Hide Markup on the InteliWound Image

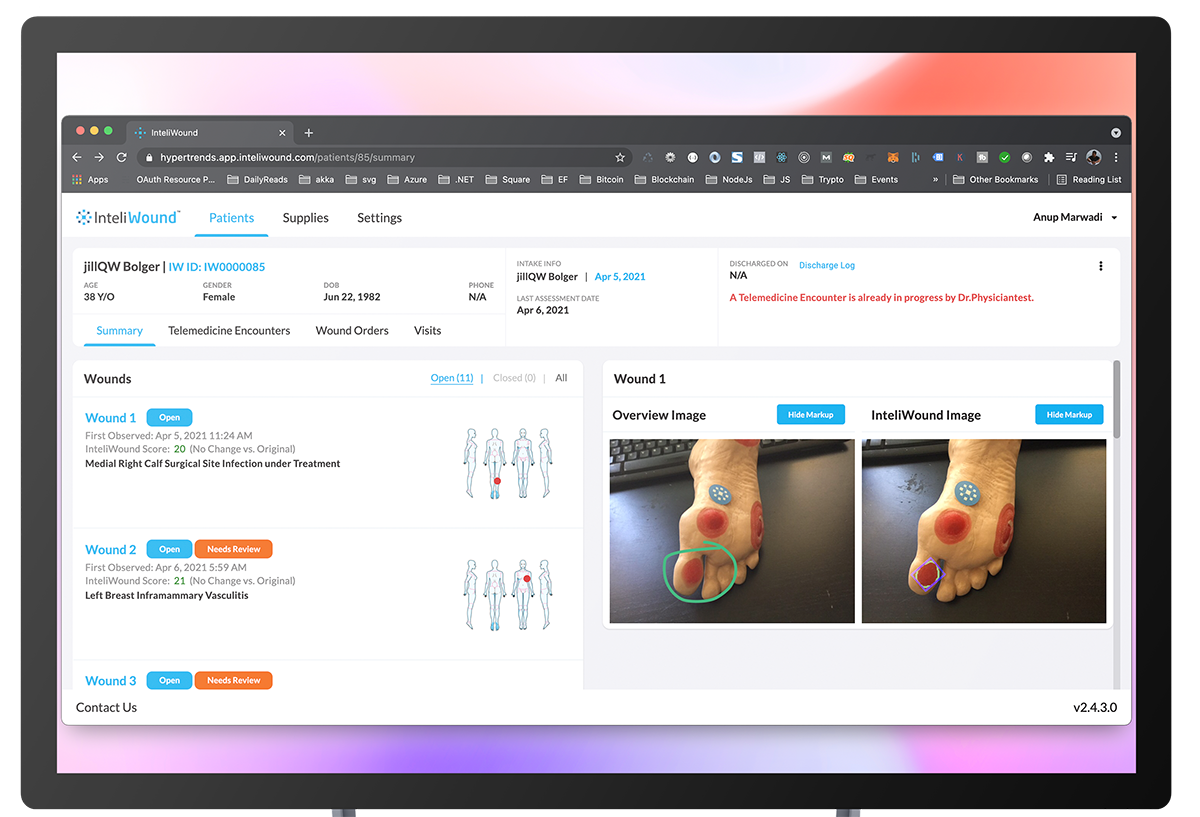point(1069,414)
